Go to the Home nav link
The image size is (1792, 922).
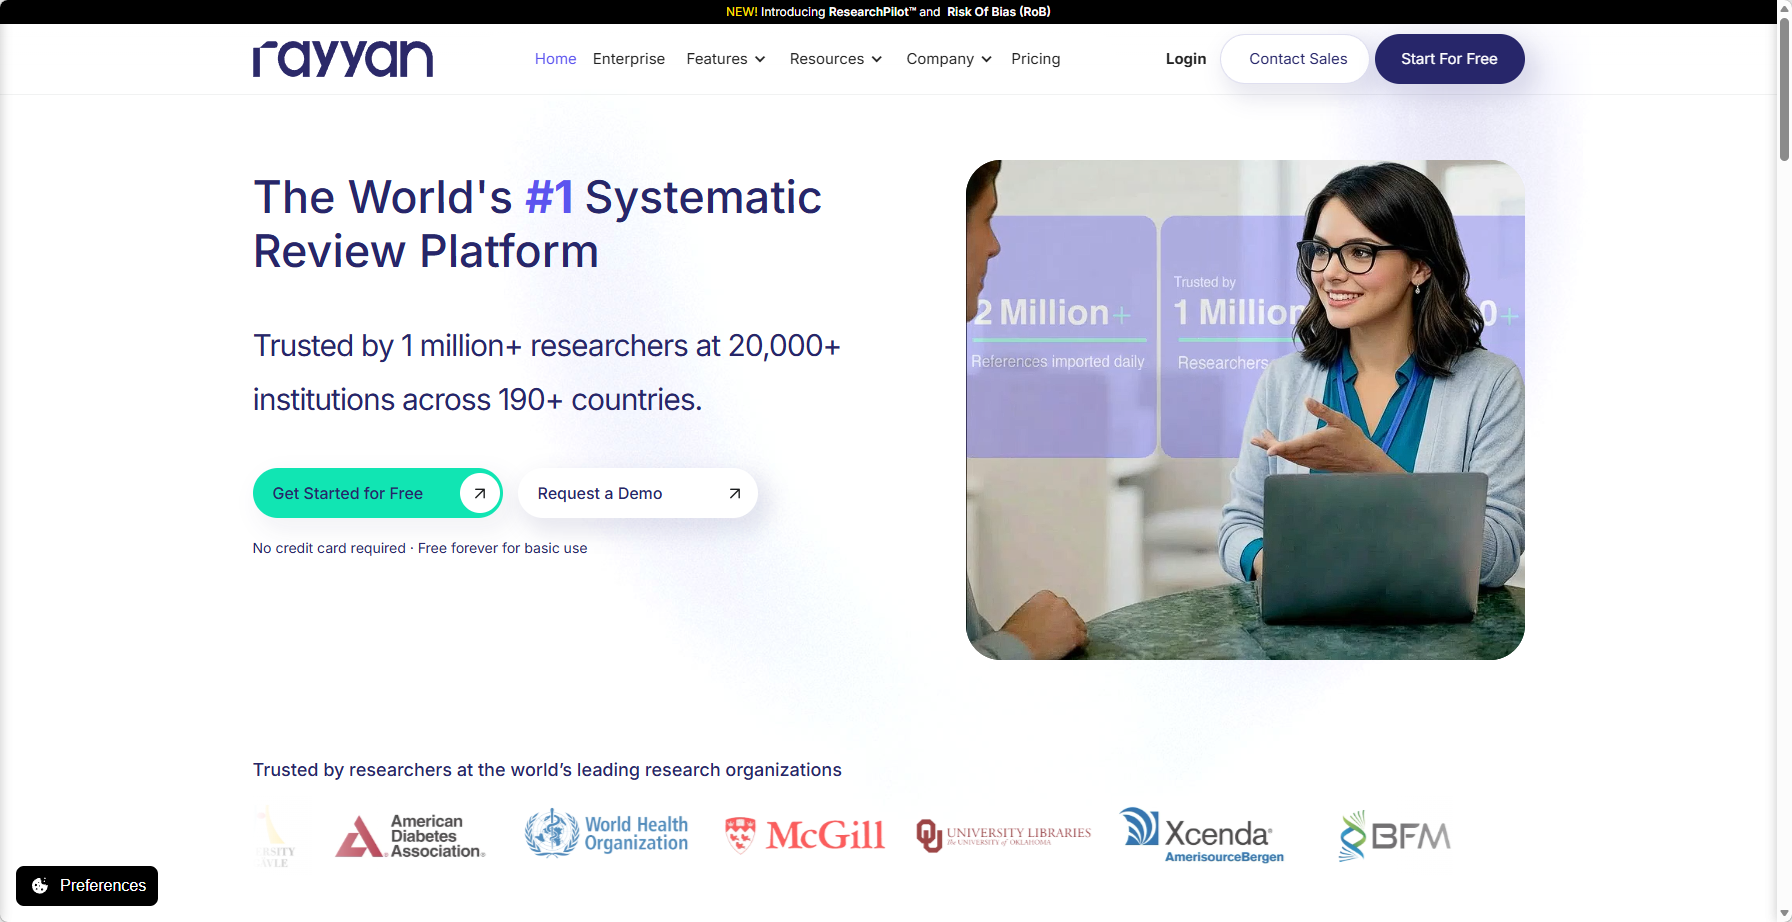[x=555, y=59]
